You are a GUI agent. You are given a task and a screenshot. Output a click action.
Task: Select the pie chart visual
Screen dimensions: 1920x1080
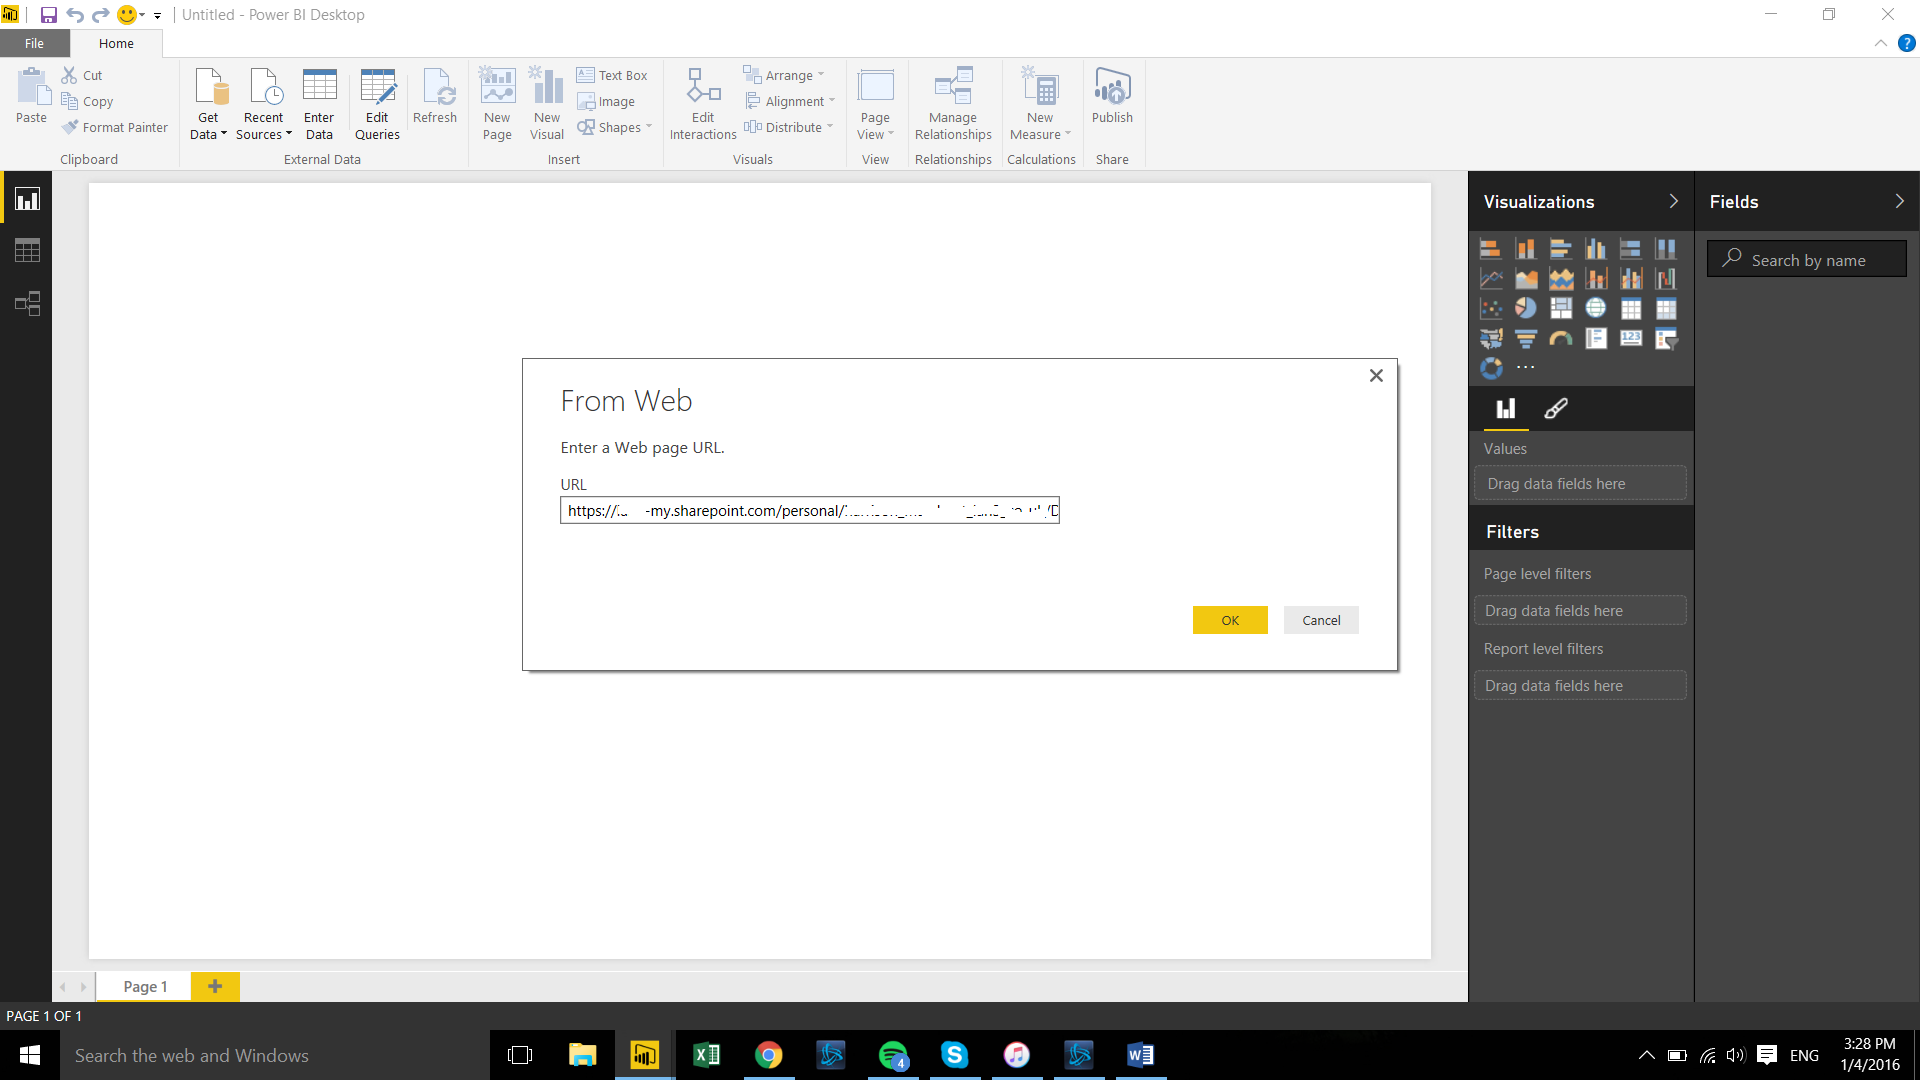[x=1526, y=308]
